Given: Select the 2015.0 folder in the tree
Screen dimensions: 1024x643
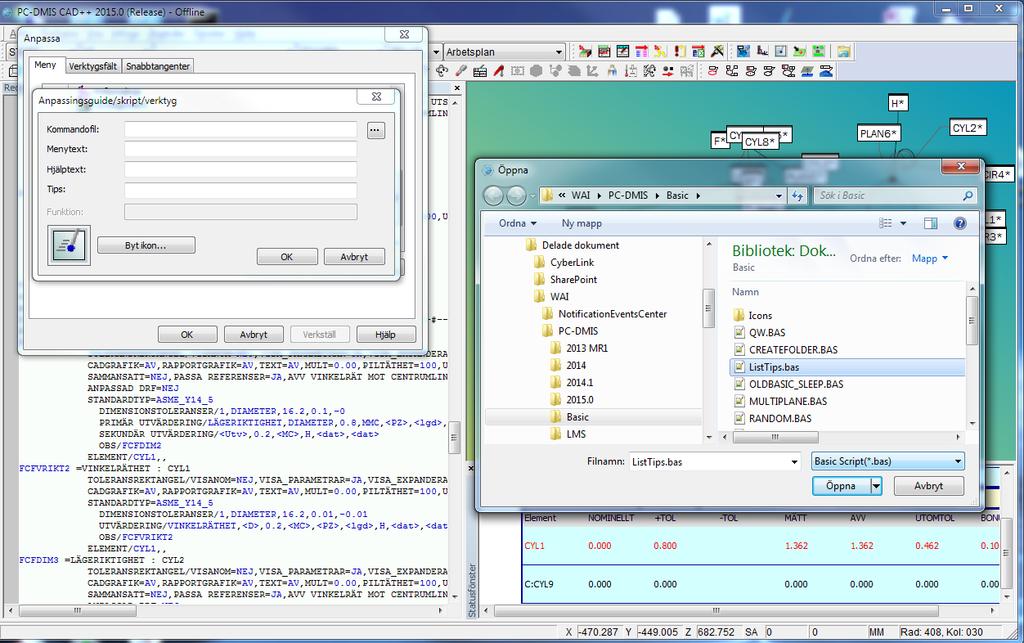Looking at the screenshot, I should [579, 400].
